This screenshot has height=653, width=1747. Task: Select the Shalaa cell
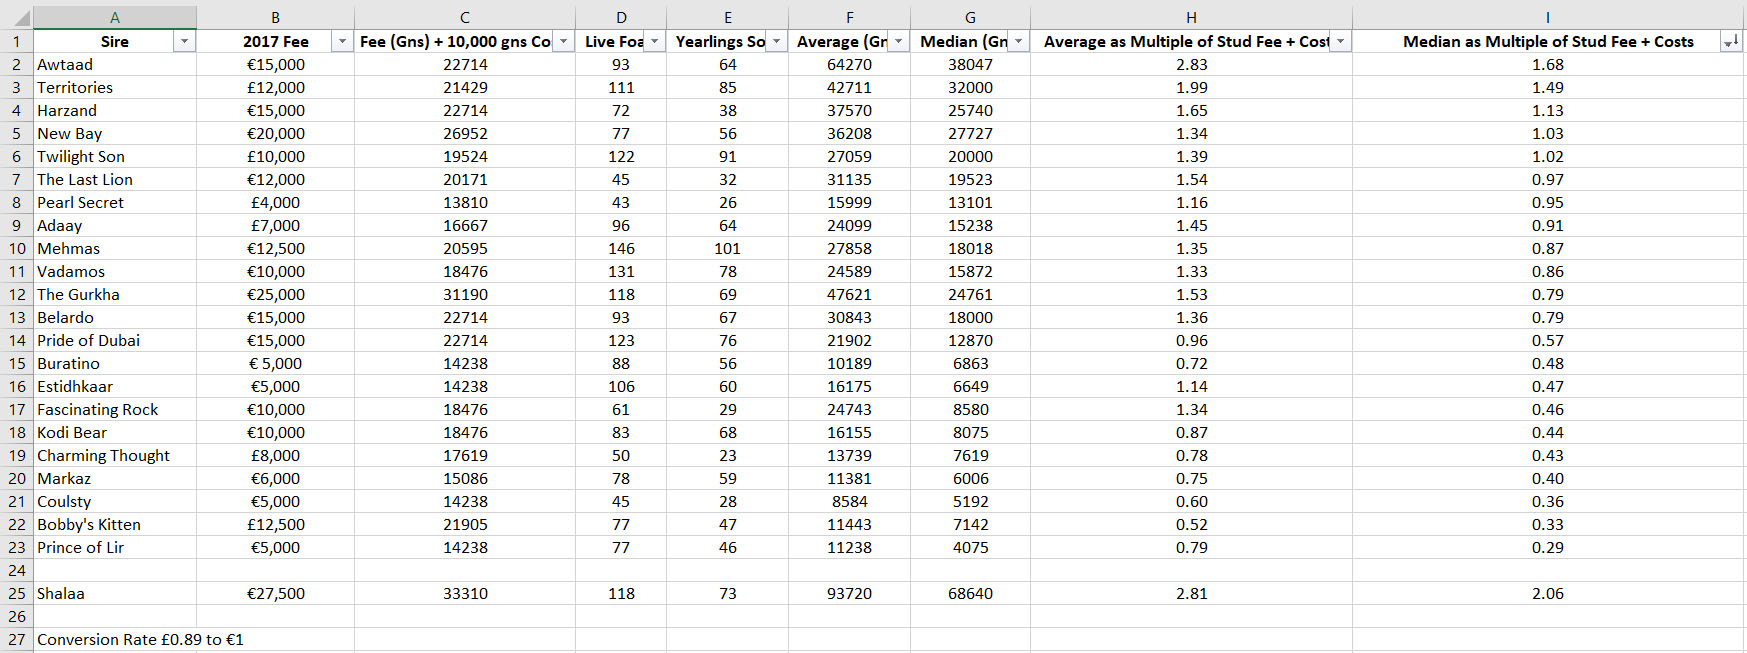115,593
